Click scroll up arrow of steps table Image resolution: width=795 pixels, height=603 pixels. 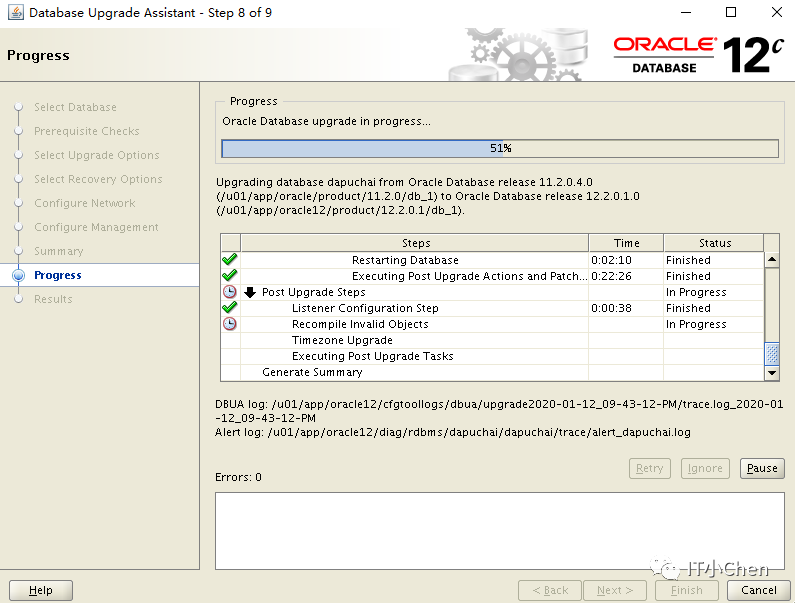772,260
